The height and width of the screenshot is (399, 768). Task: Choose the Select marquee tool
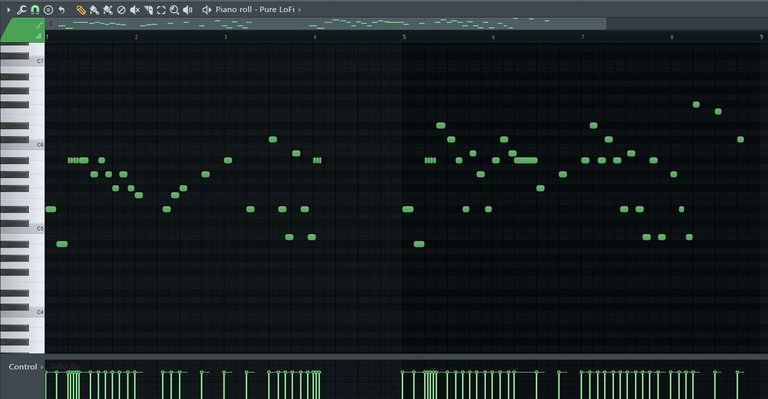(161, 9)
